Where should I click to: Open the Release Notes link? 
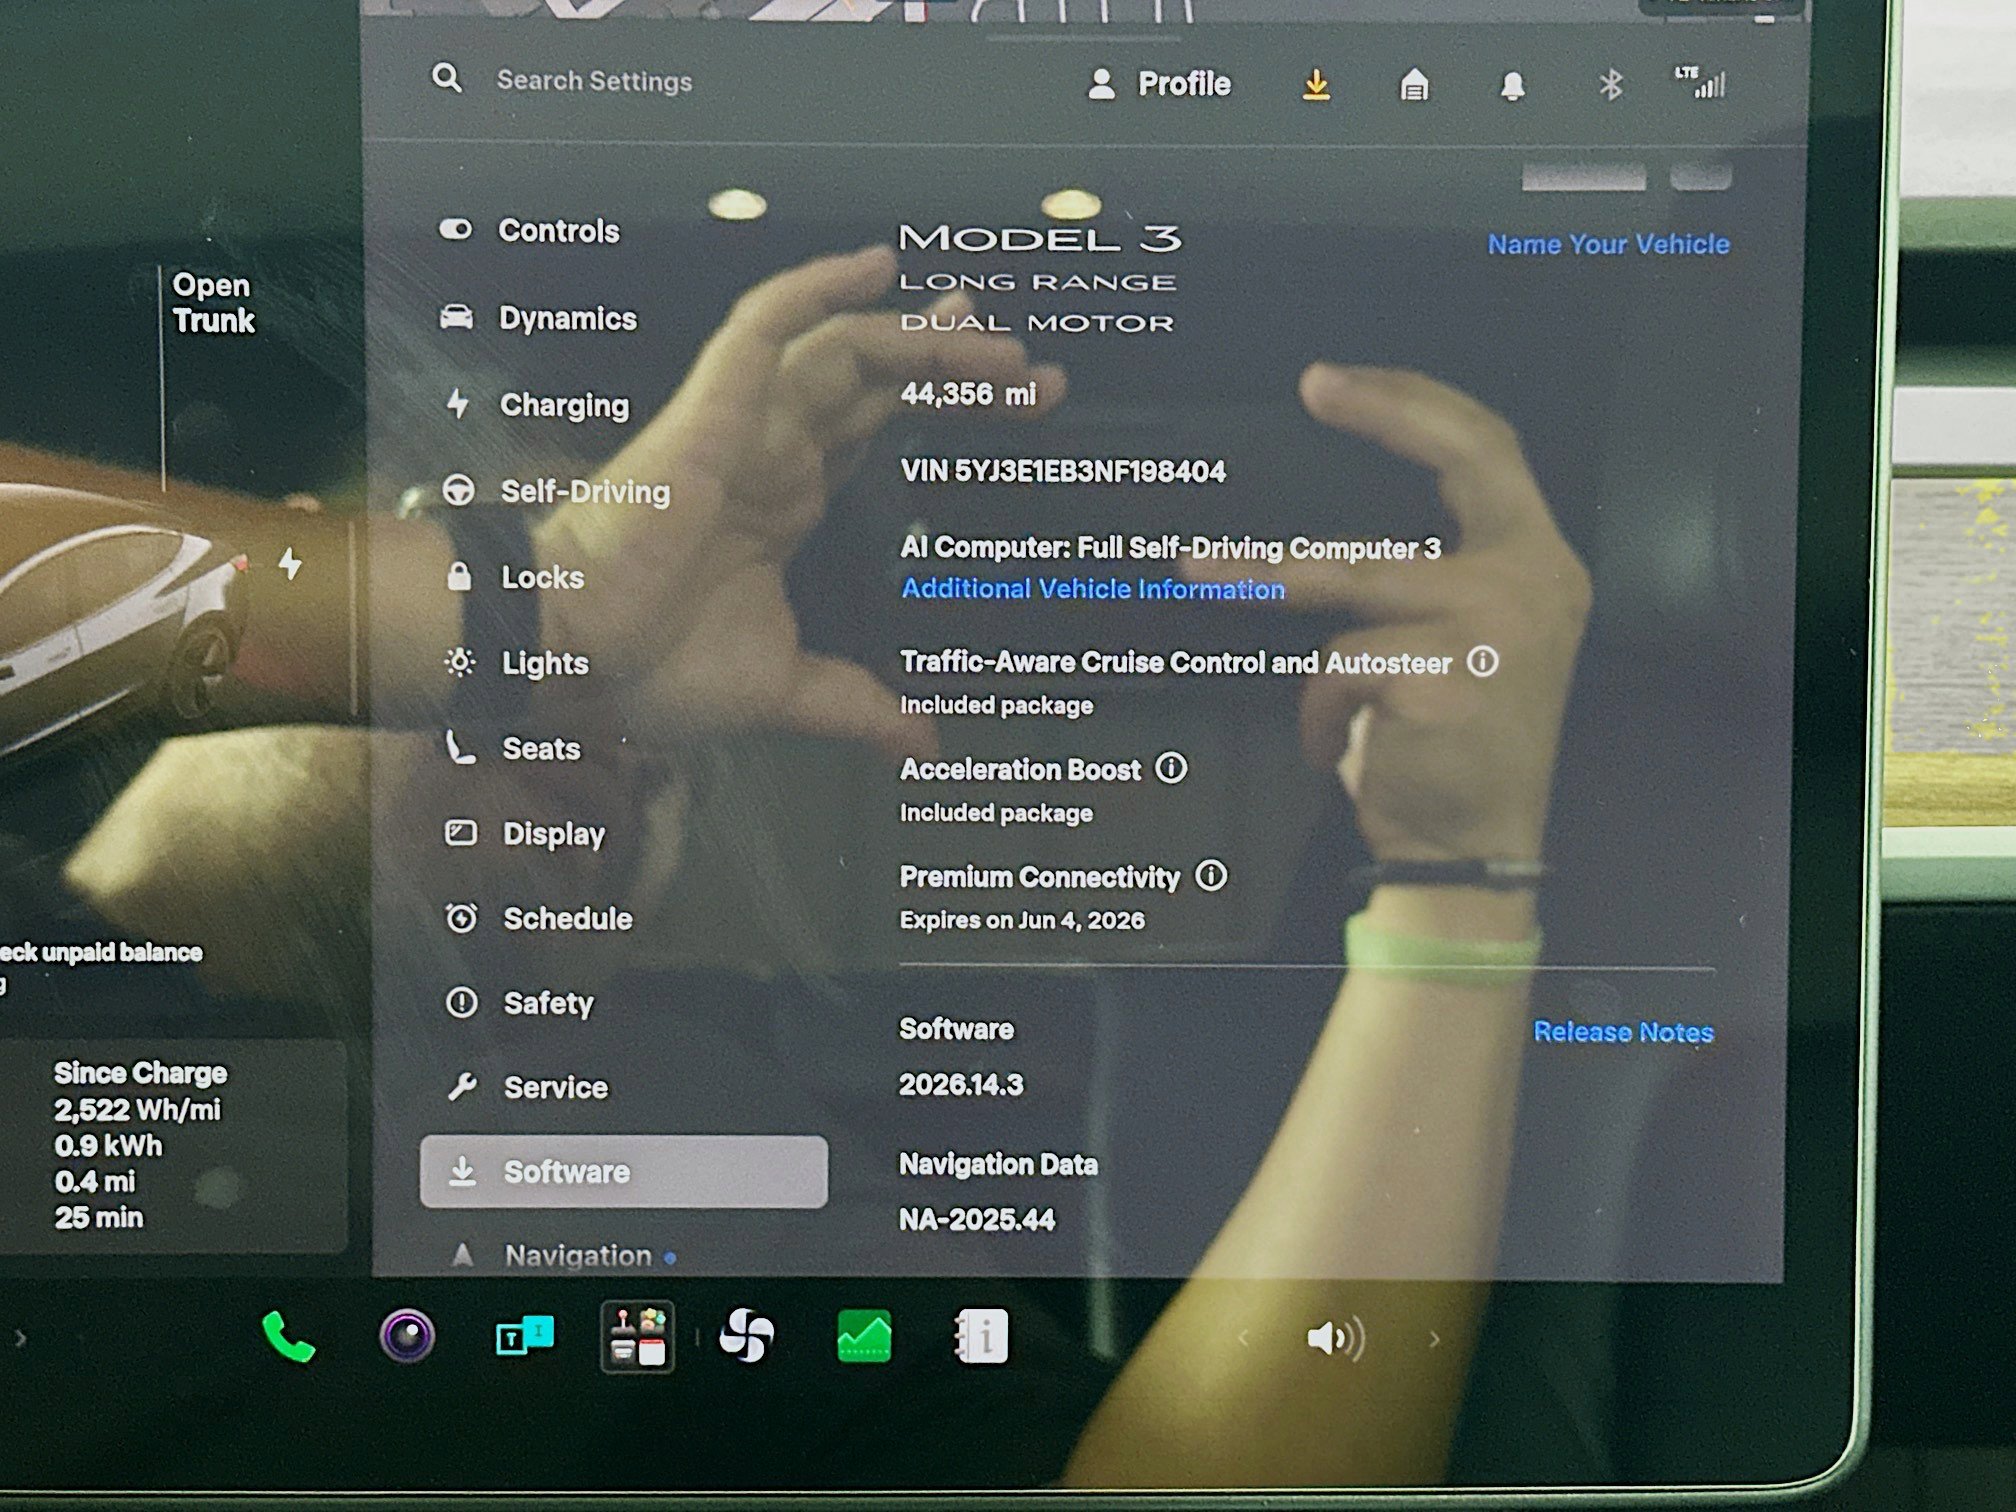click(x=1623, y=1032)
